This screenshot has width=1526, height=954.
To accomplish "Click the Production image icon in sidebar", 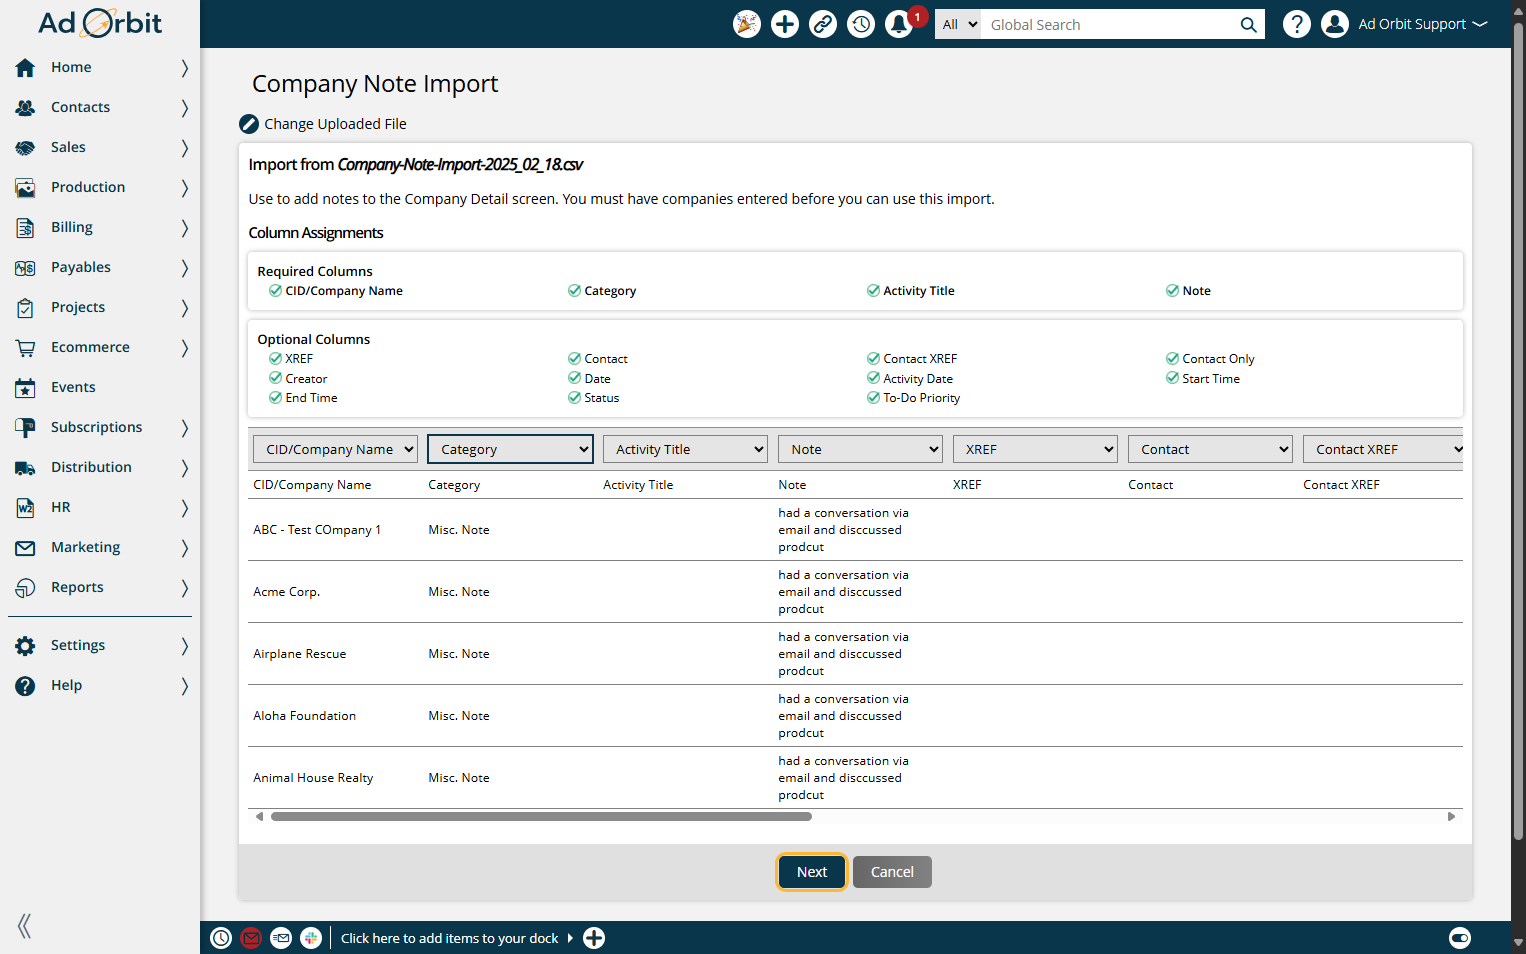I will 25,187.
